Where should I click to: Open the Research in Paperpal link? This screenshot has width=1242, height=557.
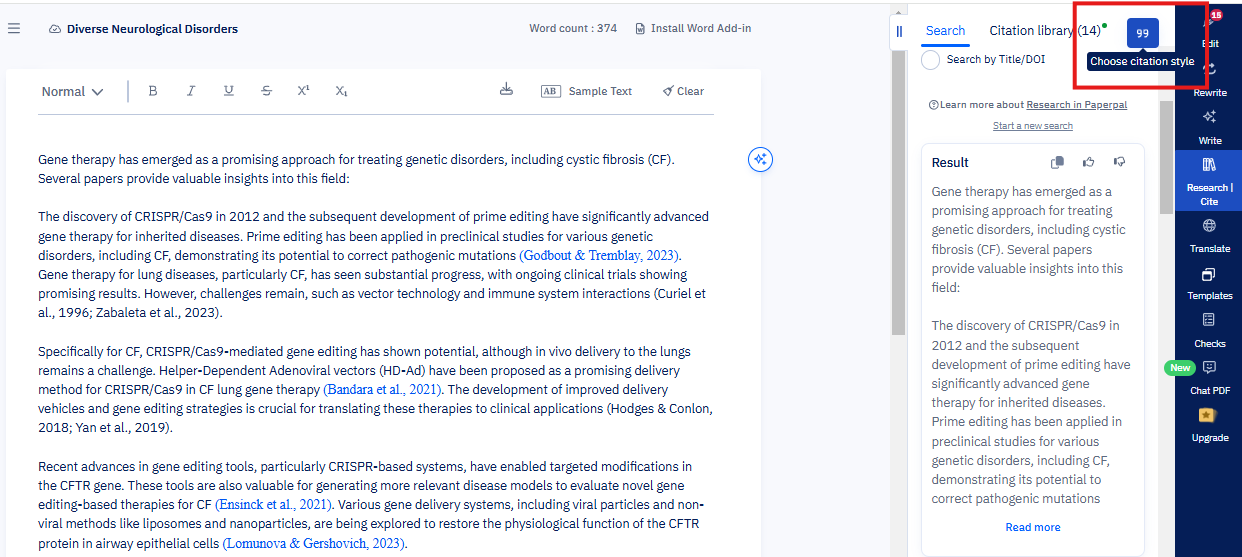coord(1076,105)
